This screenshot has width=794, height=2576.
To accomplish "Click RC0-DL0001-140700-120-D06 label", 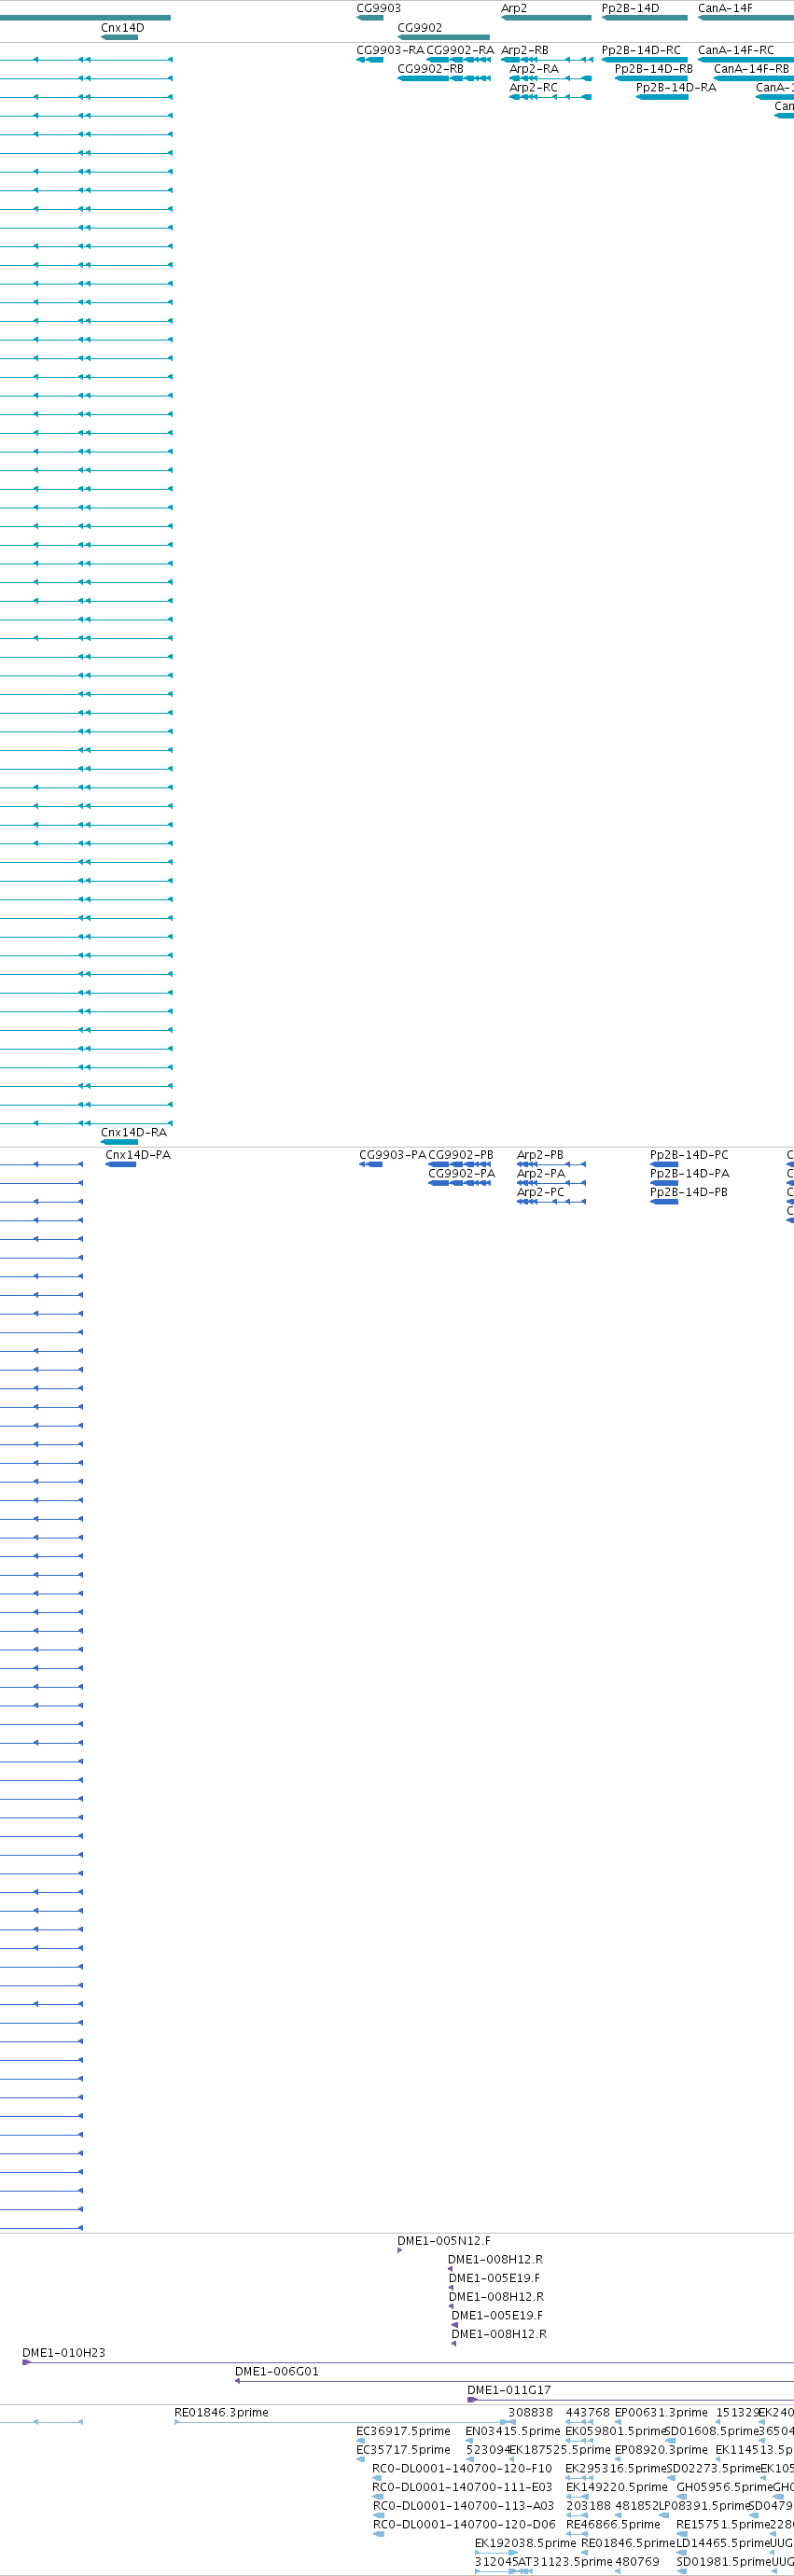I will [x=464, y=2525].
